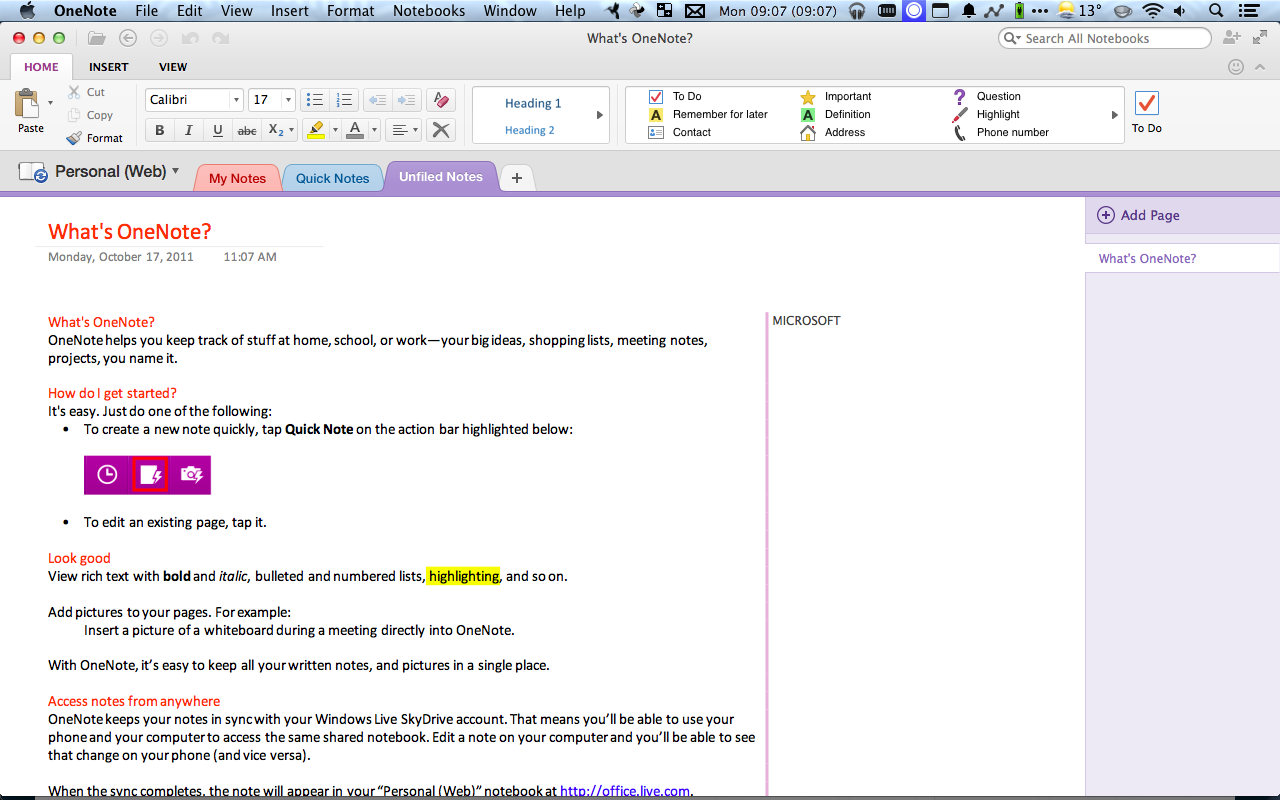Open the Notebooks menu
The width and height of the screenshot is (1280, 800).
(x=429, y=11)
